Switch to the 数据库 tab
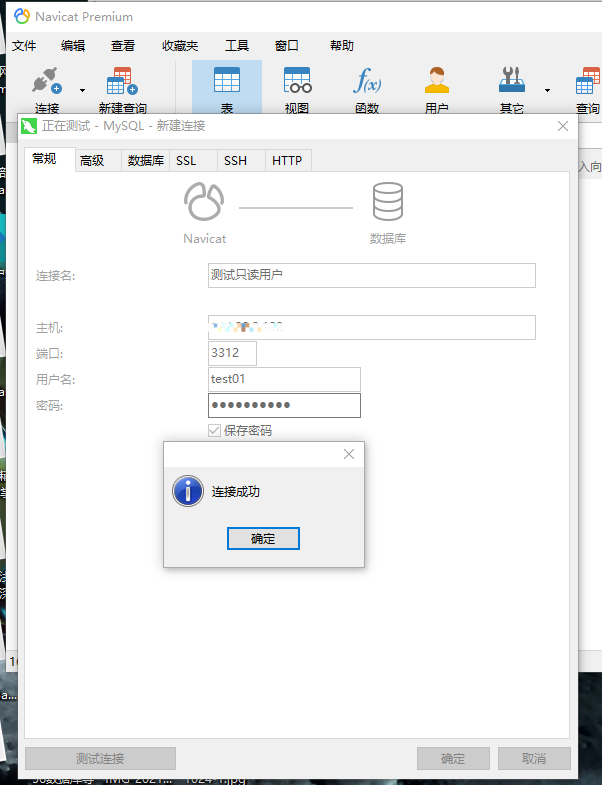 click(146, 161)
